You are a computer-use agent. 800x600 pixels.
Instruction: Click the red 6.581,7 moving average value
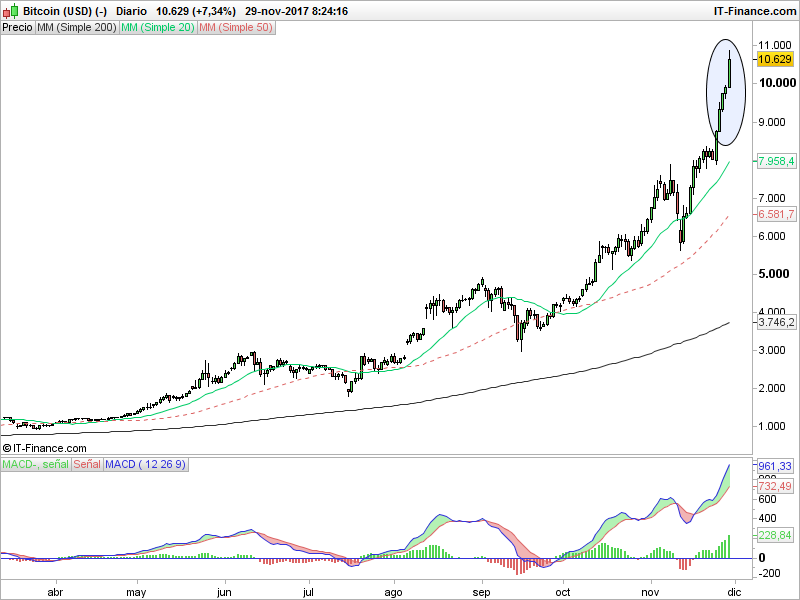pos(776,214)
